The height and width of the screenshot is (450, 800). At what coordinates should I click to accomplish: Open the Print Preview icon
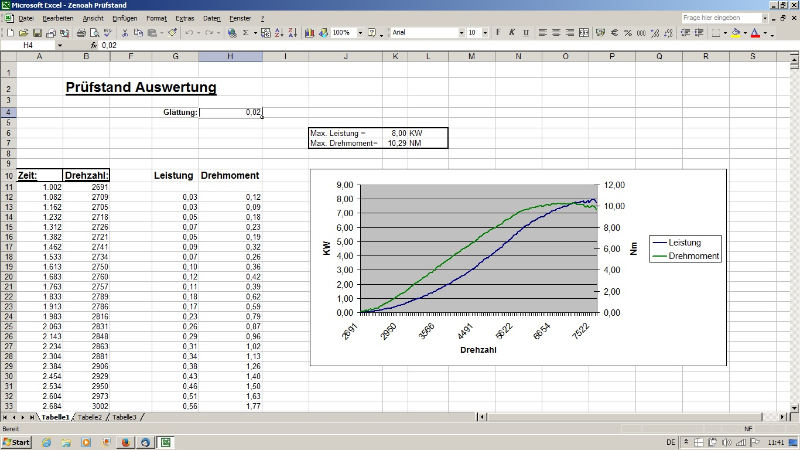pos(89,33)
